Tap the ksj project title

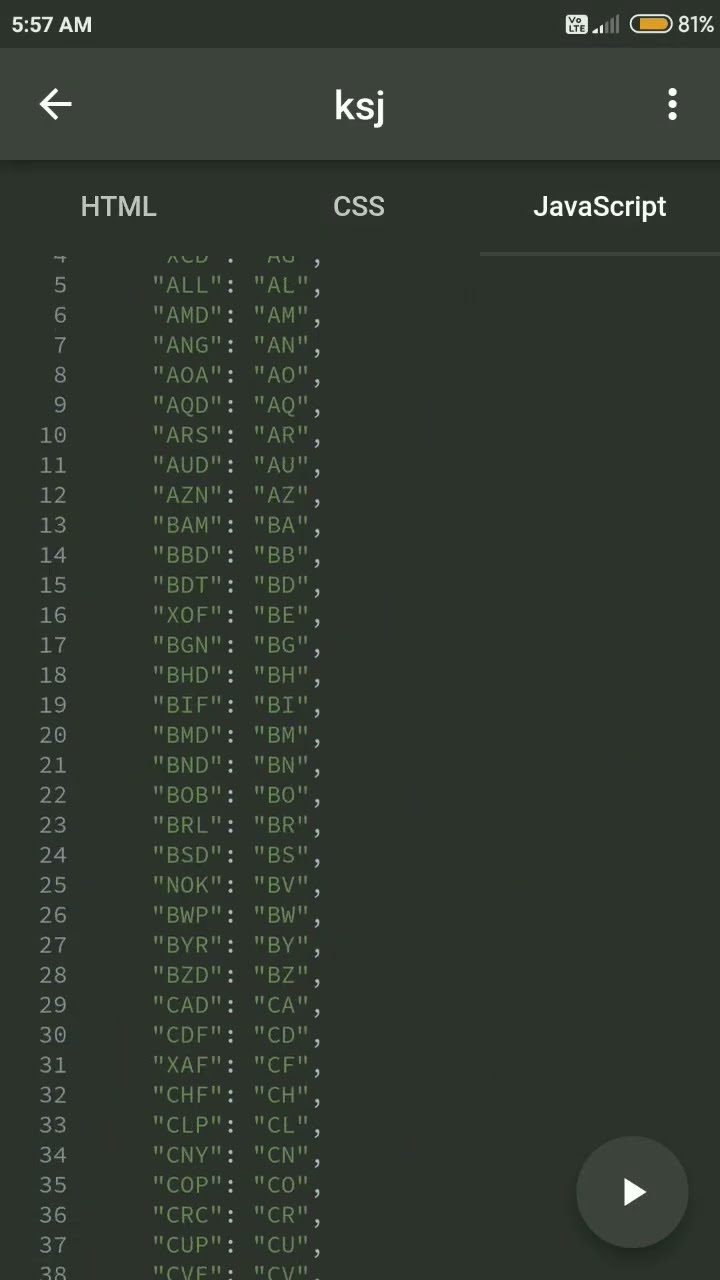[x=360, y=105]
